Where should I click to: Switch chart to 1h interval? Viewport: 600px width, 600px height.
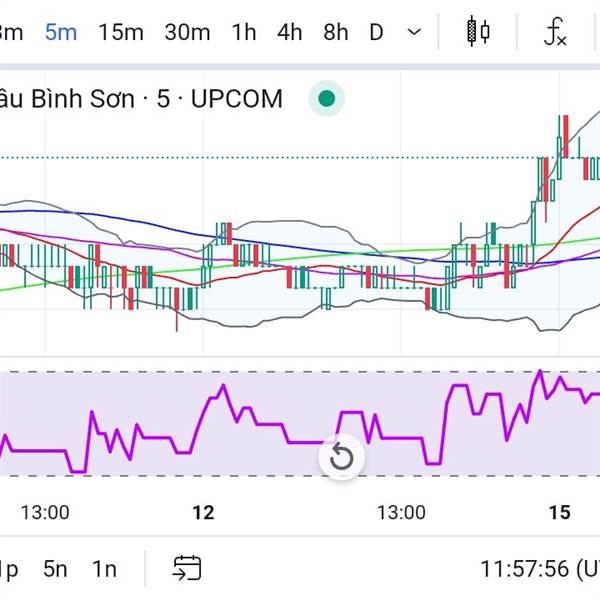pyautogui.click(x=244, y=32)
